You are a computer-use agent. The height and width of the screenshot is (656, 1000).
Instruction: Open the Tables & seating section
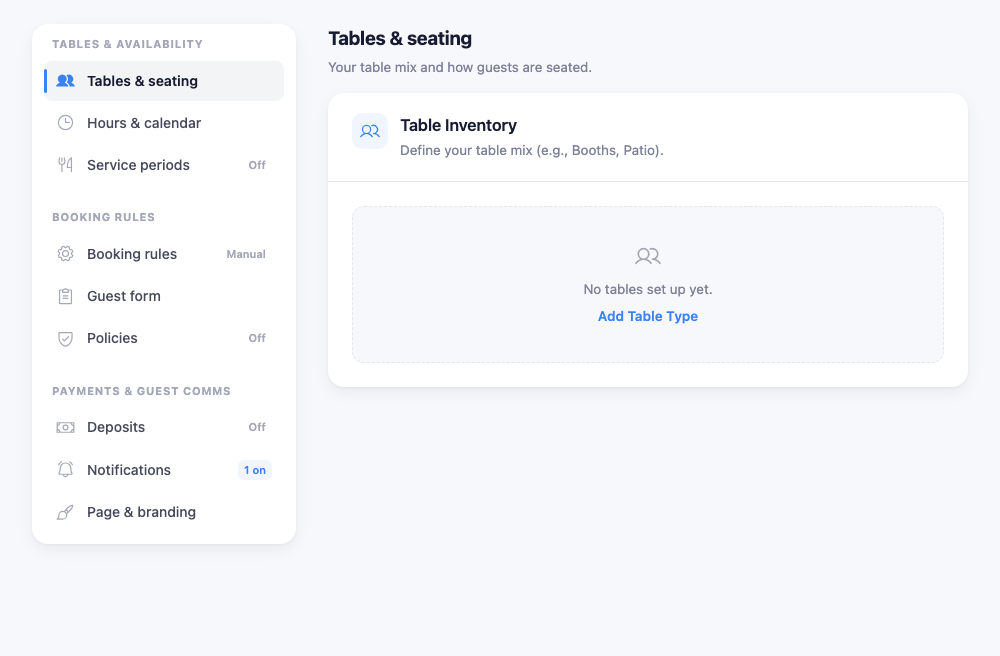(x=164, y=81)
